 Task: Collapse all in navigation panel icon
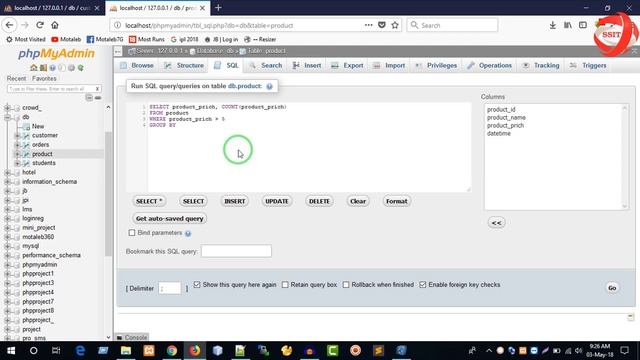[89, 98]
